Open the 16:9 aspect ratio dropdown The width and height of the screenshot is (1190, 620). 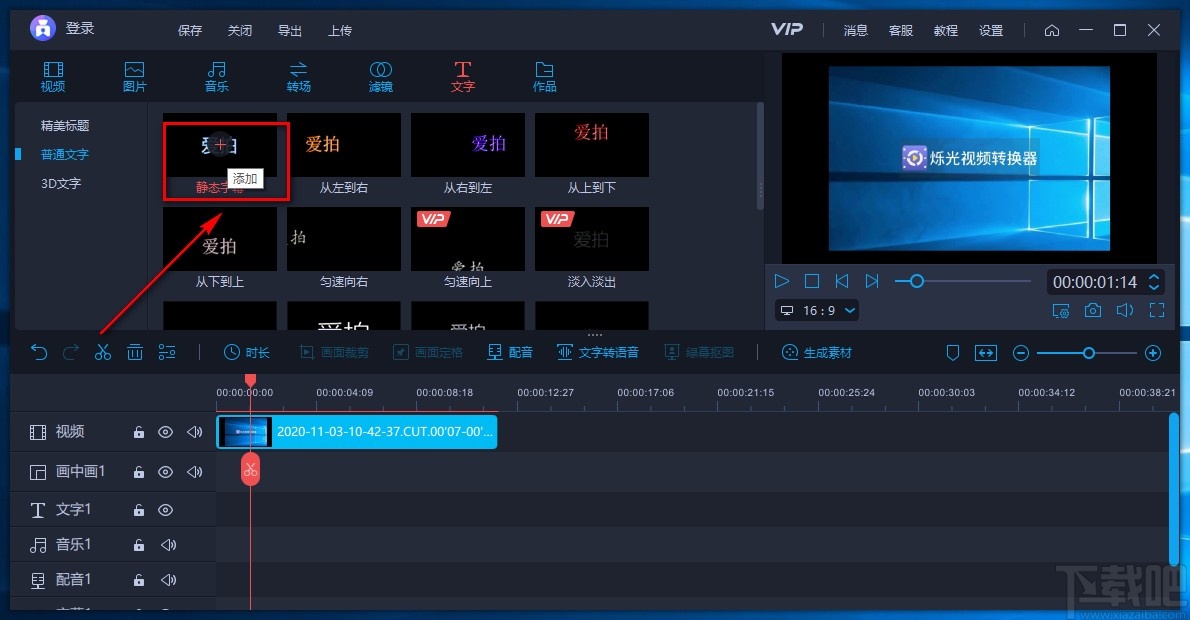pyautogui.click(x=816, y=311)
